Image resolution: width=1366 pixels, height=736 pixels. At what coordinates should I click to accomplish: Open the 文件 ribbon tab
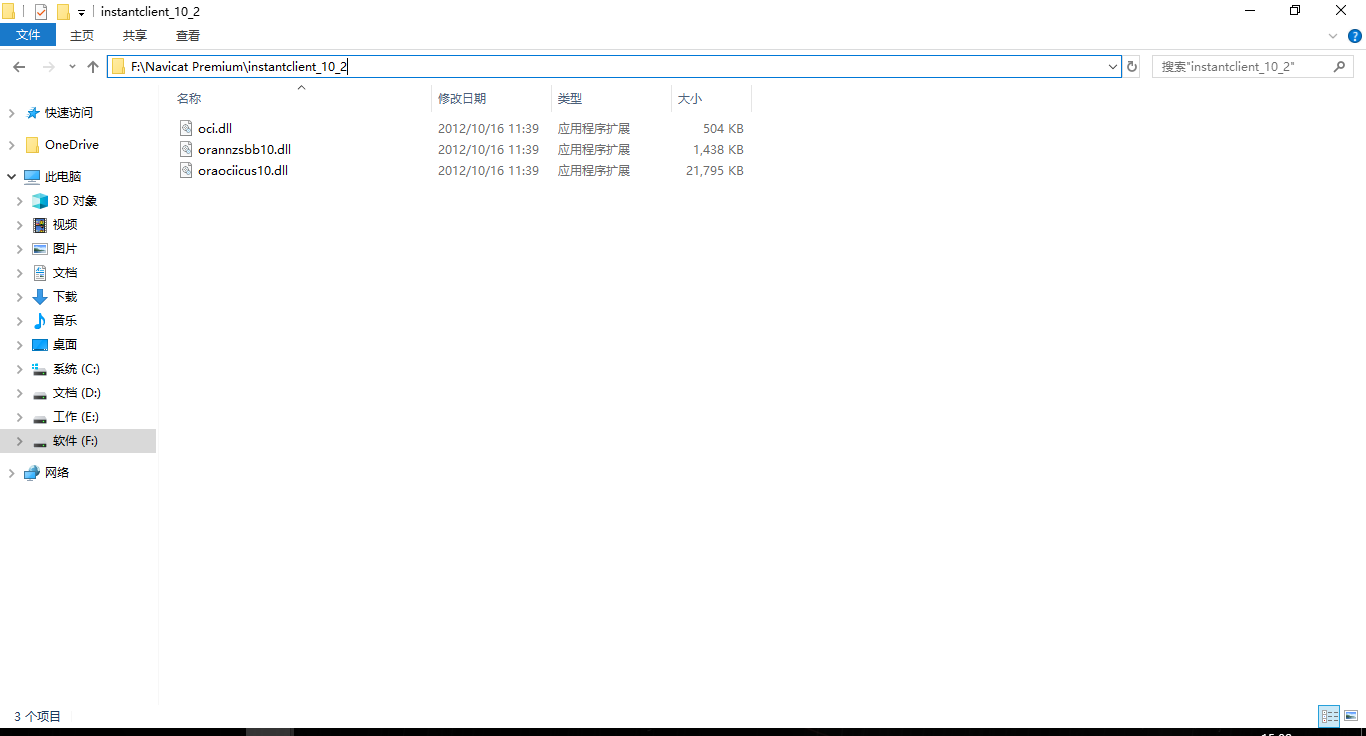click(28, 35)
